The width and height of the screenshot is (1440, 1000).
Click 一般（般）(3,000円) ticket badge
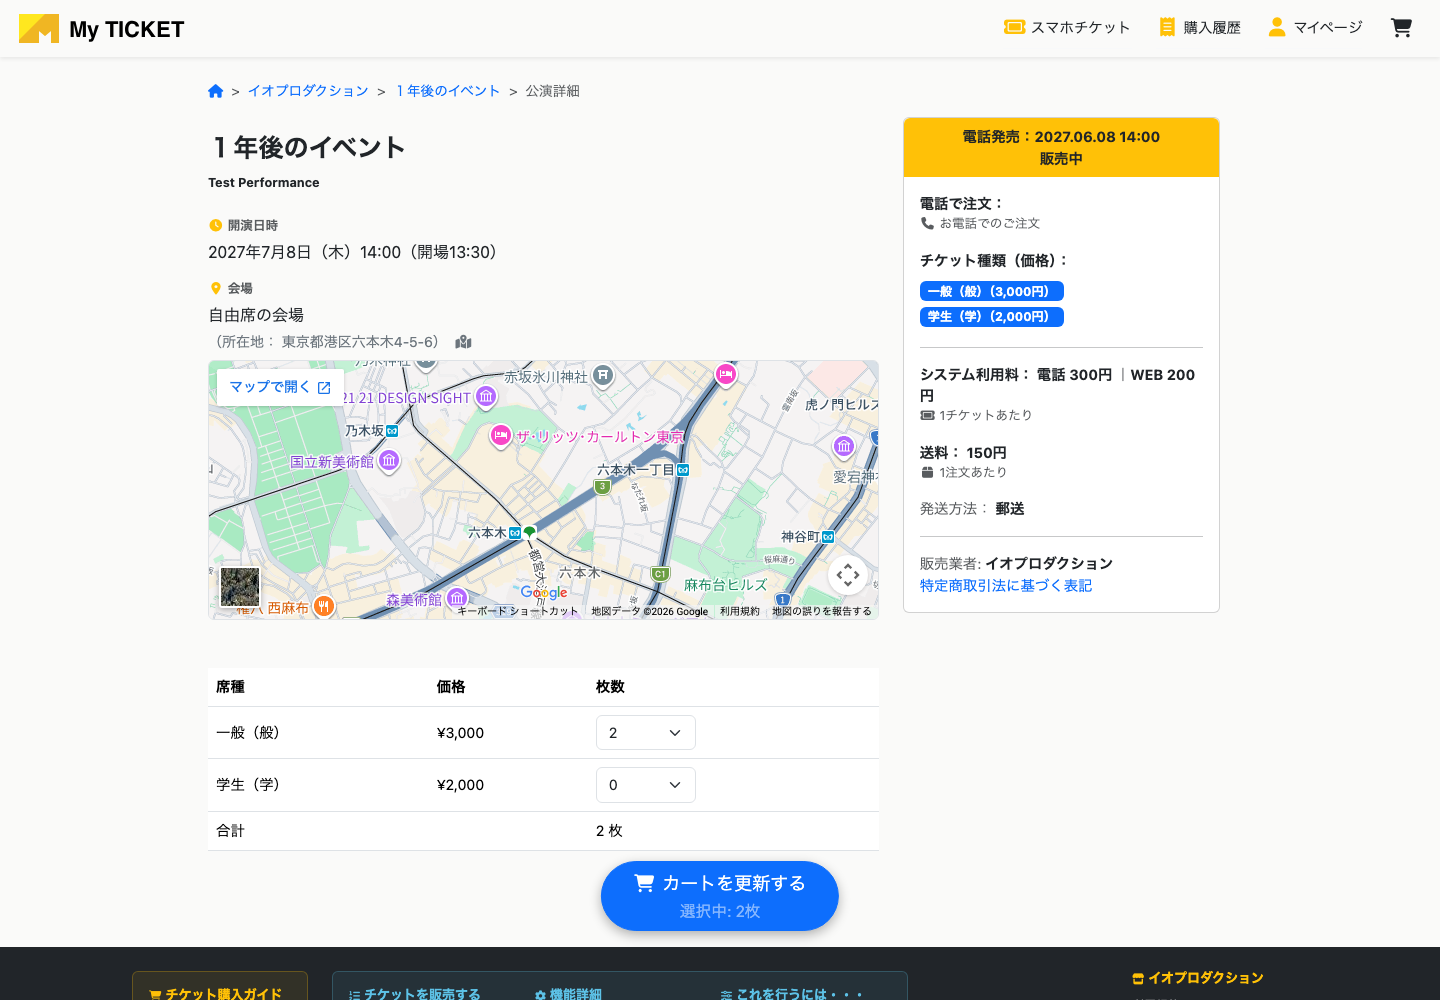pyautogui.click(x=991, y=291)
